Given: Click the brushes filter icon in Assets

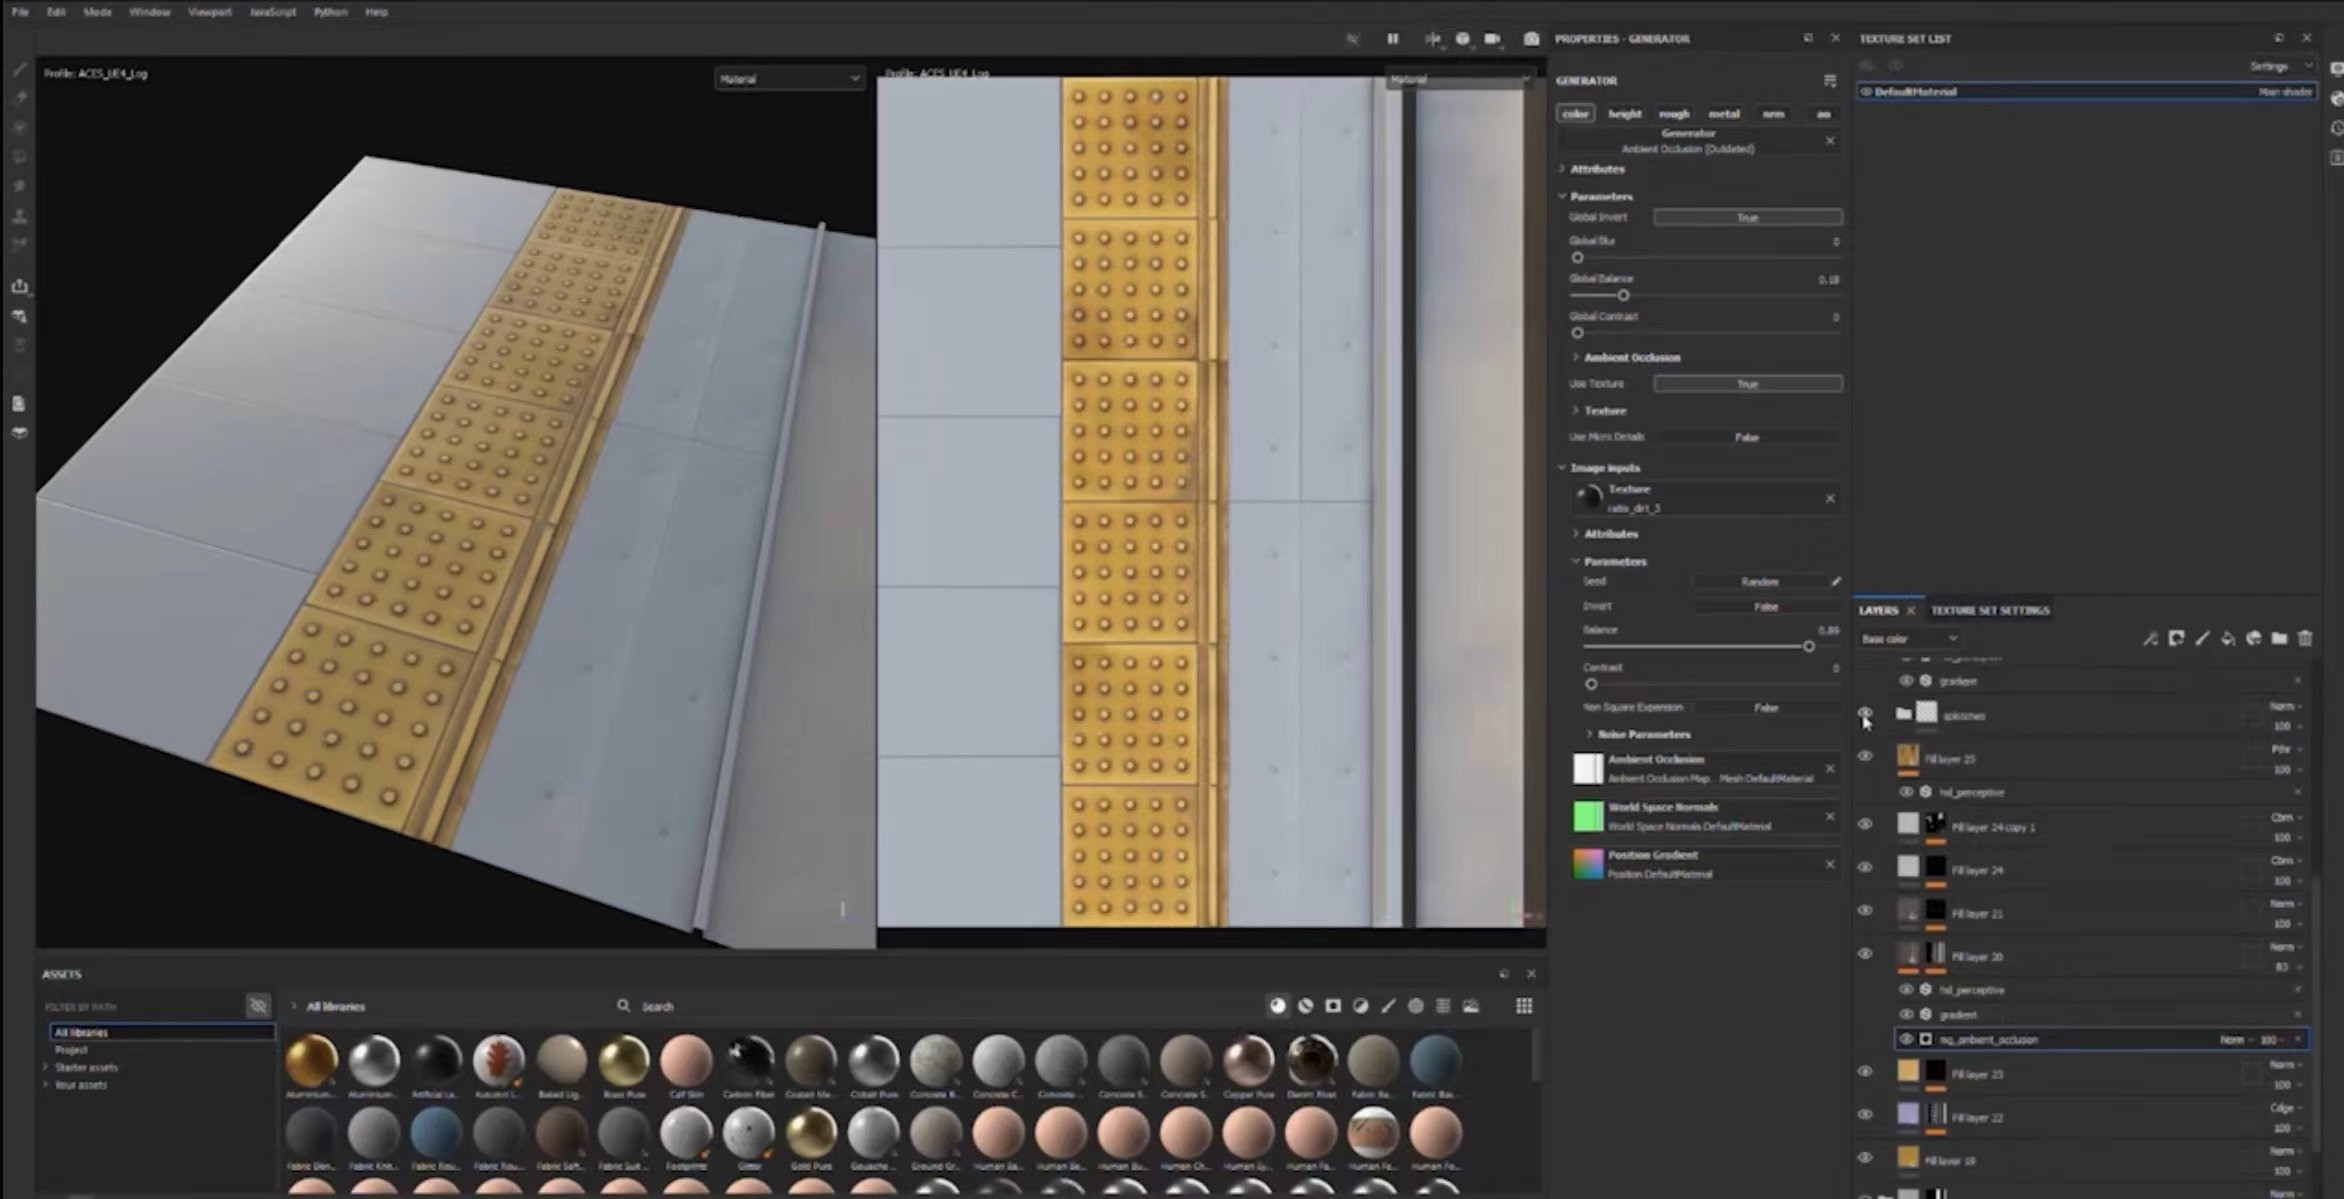Looking at the screenshot, I should [1388, 1006].
